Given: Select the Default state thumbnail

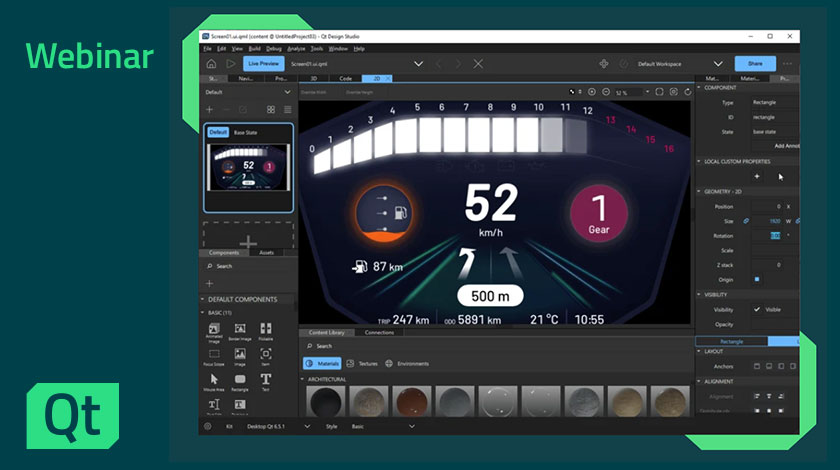Looking at the screenshot, I should [248, 168].
